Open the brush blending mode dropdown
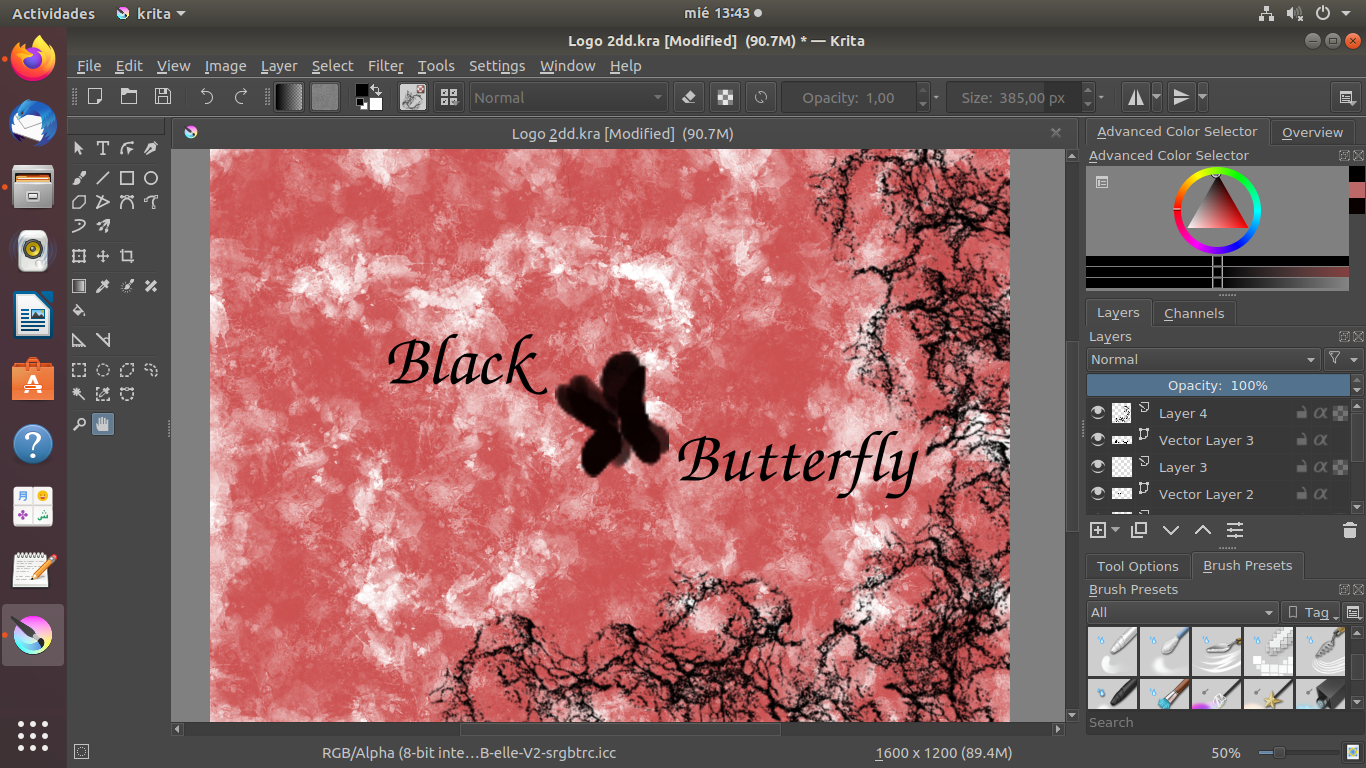1366x768 pixels. 567,97
